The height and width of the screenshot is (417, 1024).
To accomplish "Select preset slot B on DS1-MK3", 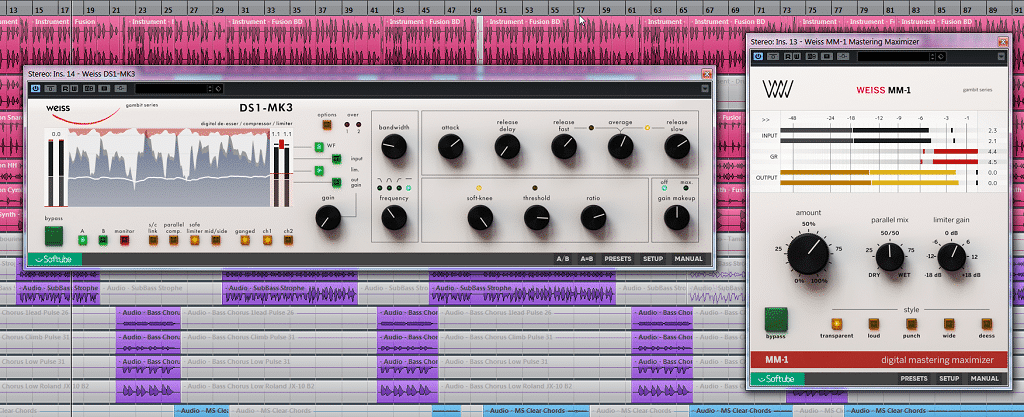I will 103,240.
